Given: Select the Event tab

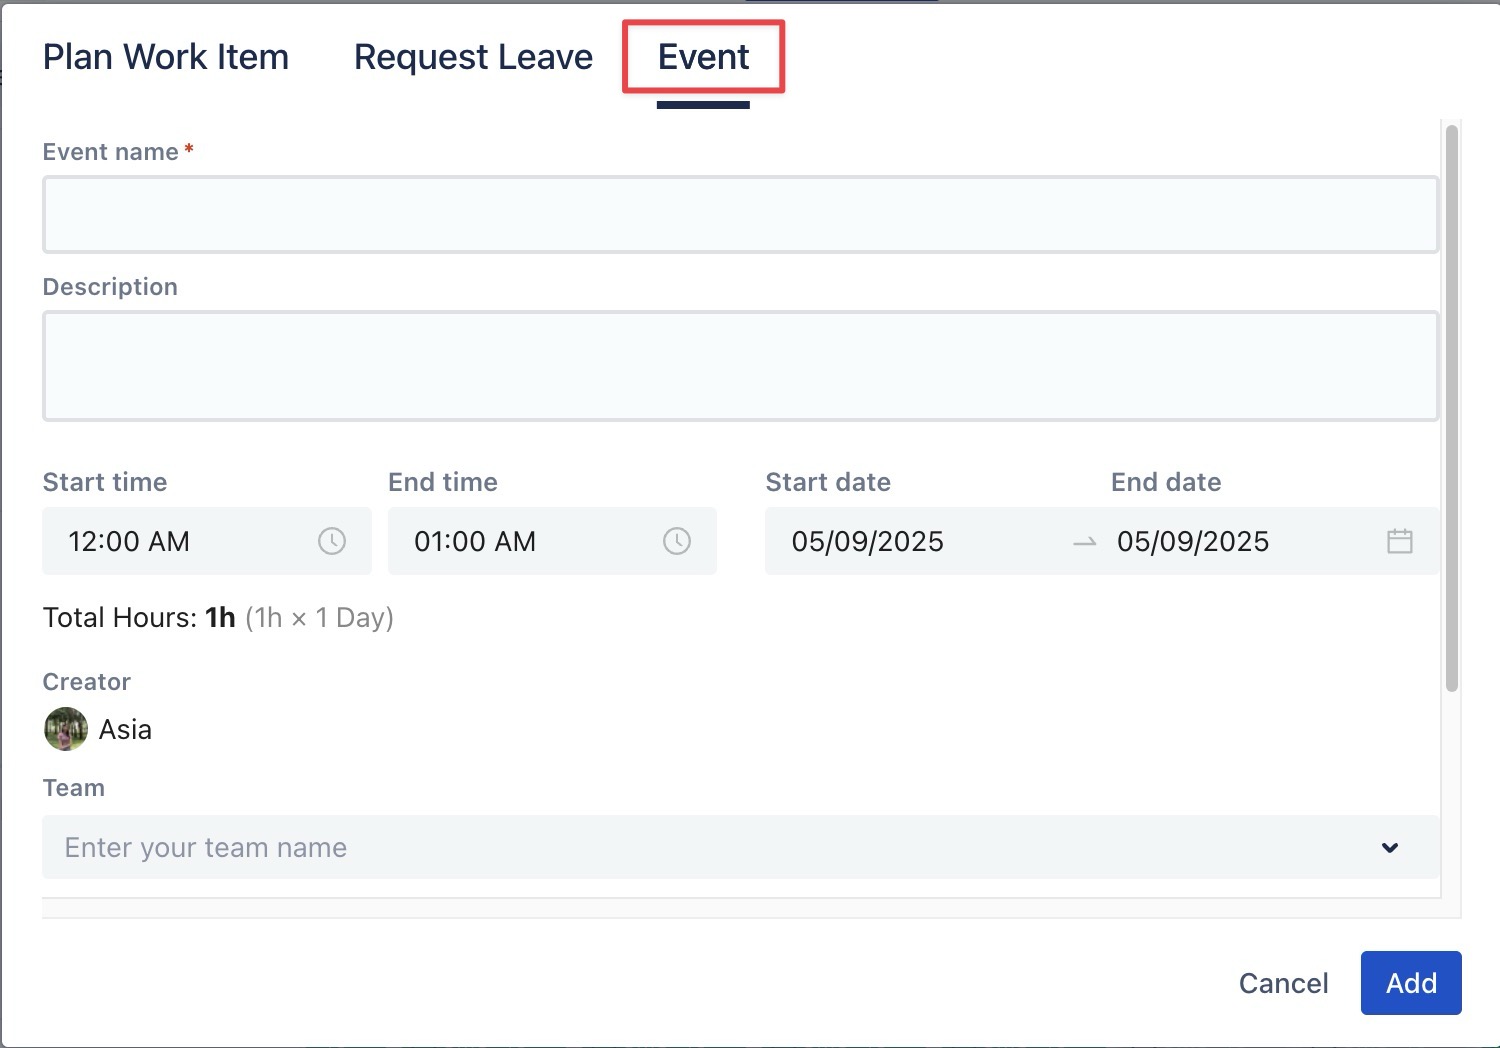Looking at the screenshot, I should 703,58.
